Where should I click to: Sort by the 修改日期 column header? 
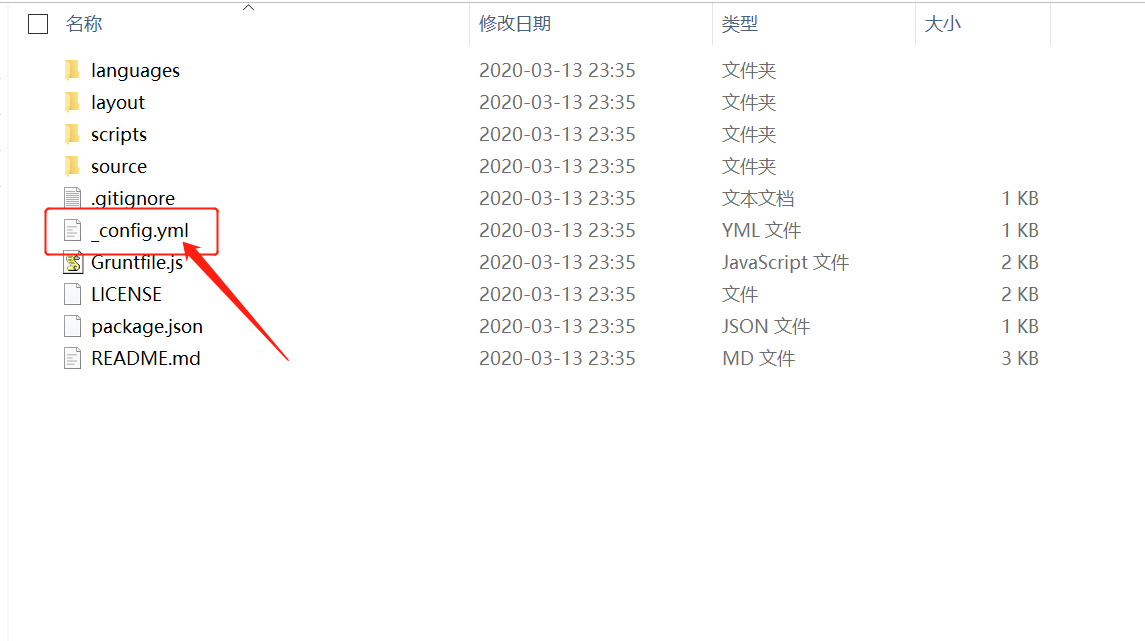point(515,24)
